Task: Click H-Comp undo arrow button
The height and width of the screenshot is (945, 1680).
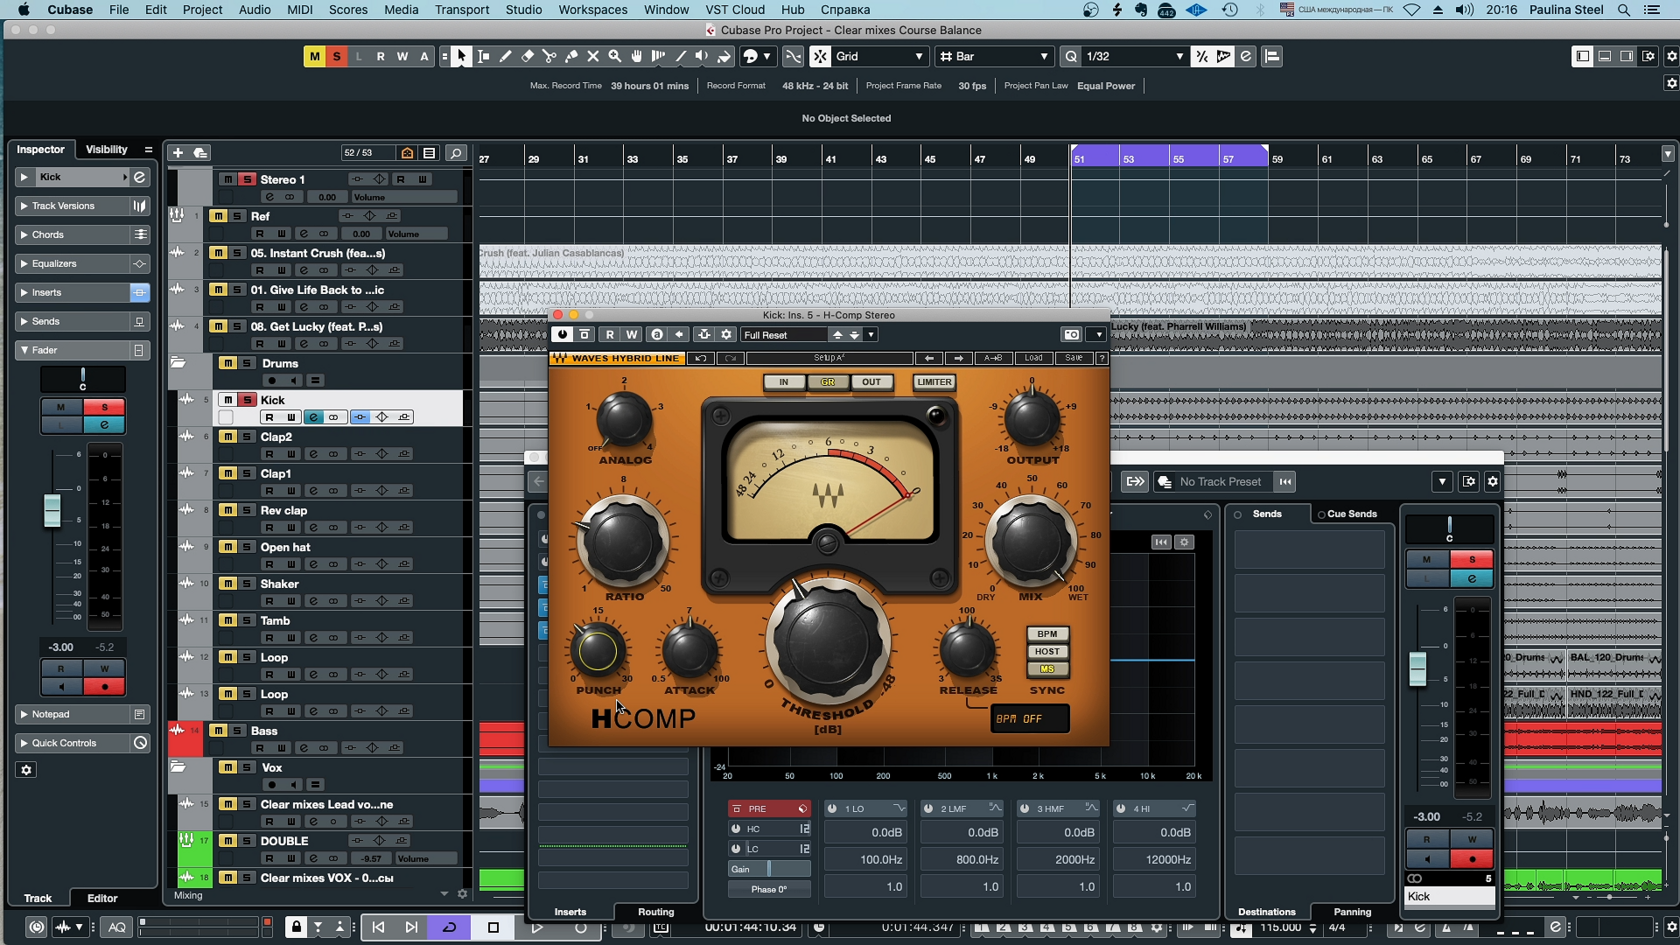Action: point(701,358)
